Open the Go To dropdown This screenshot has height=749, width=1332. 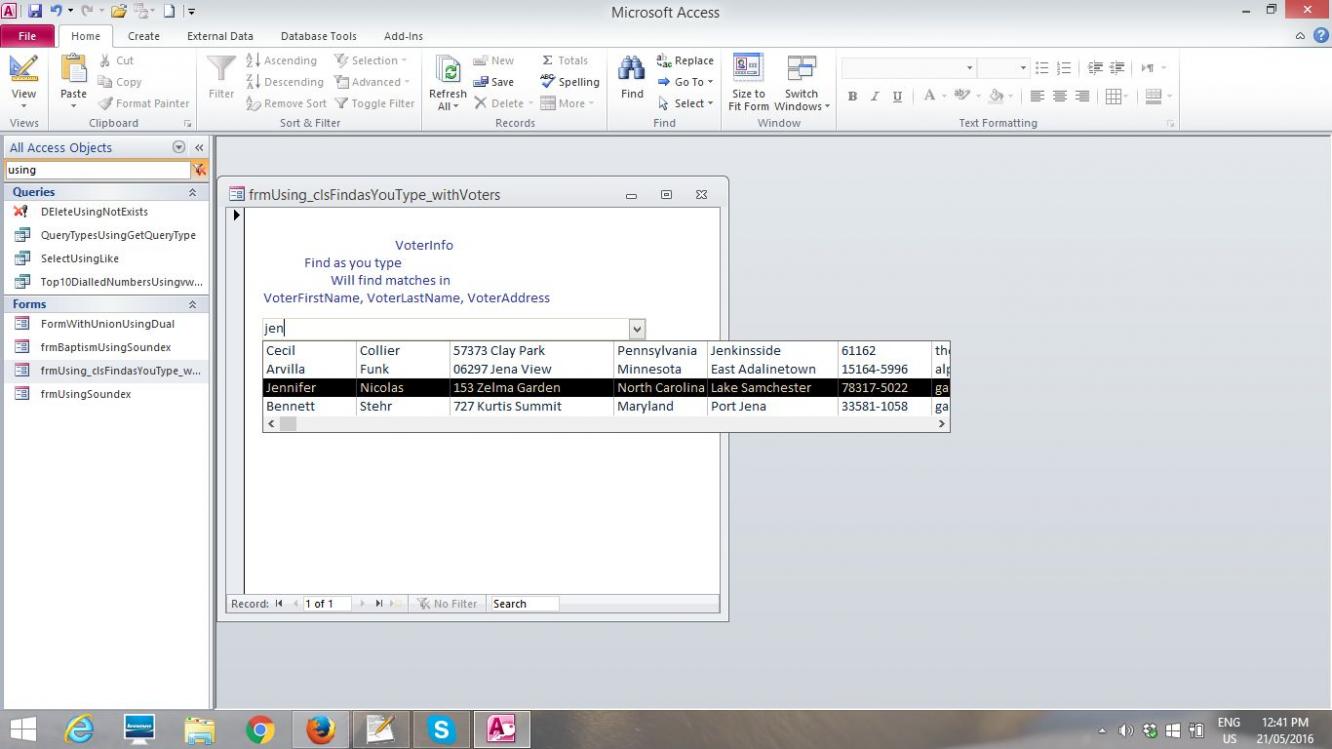pos(685,82)
